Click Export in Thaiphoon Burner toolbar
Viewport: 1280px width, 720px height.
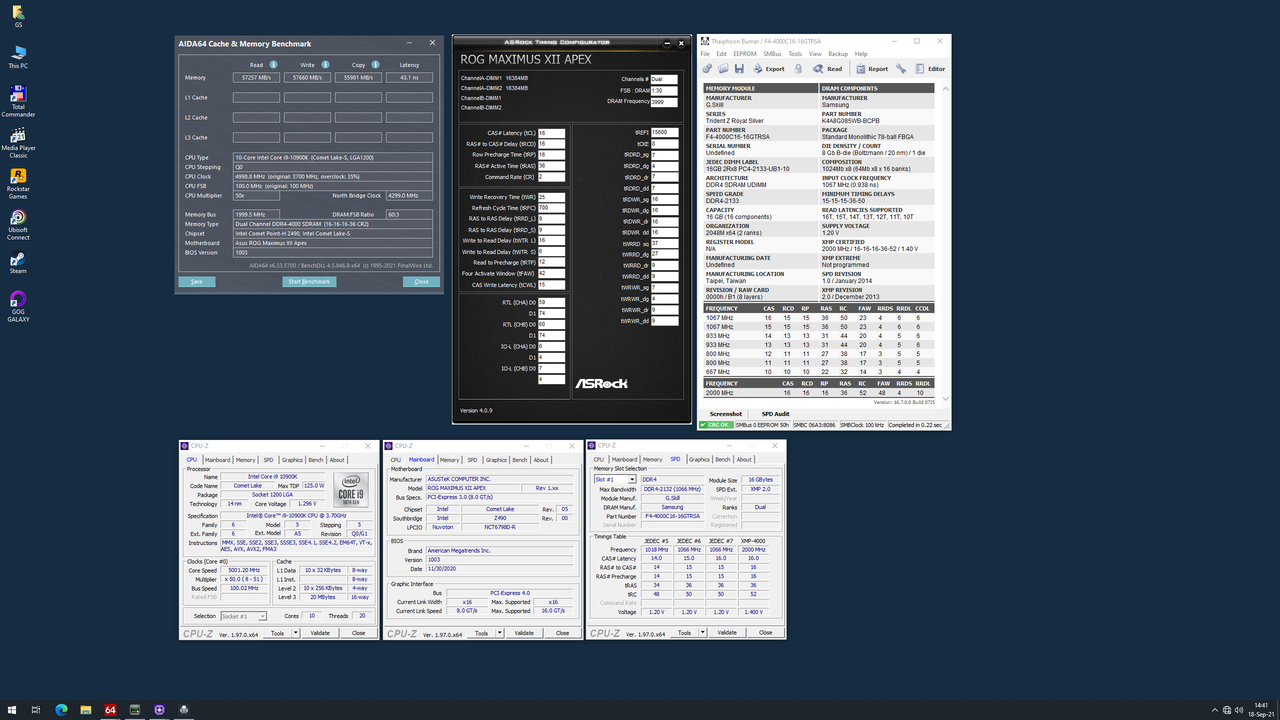click(768, 69)
